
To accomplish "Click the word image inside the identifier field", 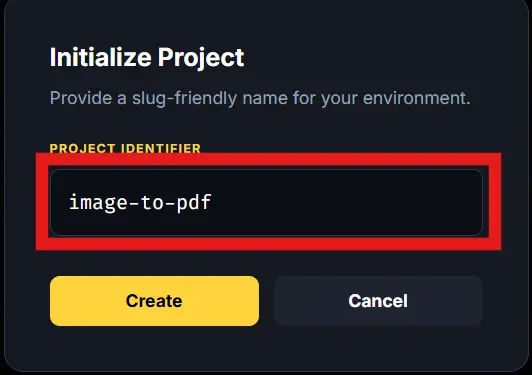I will pyautogui.click(x=98, y=203).
